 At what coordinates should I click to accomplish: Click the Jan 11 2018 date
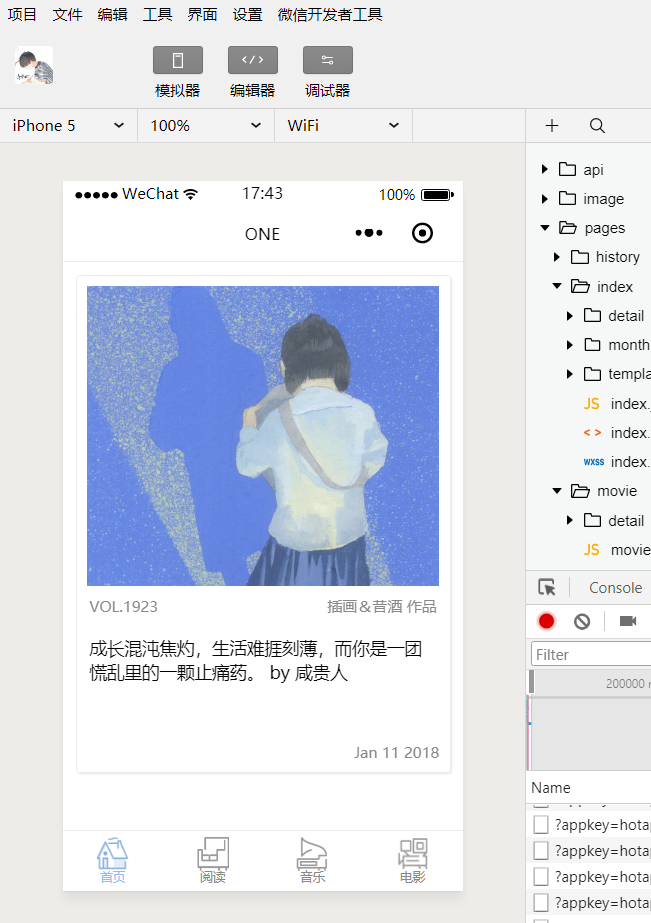point(397,752)
